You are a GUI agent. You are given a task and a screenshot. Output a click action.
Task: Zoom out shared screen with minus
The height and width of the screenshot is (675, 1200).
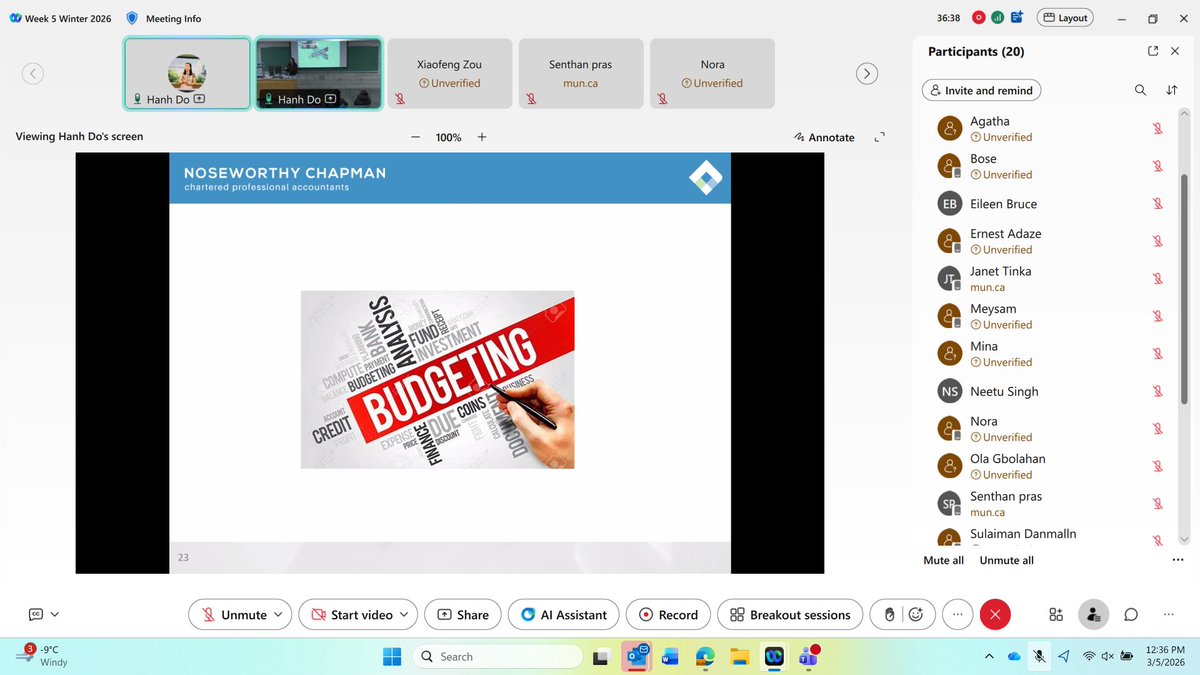coord(416,137)
